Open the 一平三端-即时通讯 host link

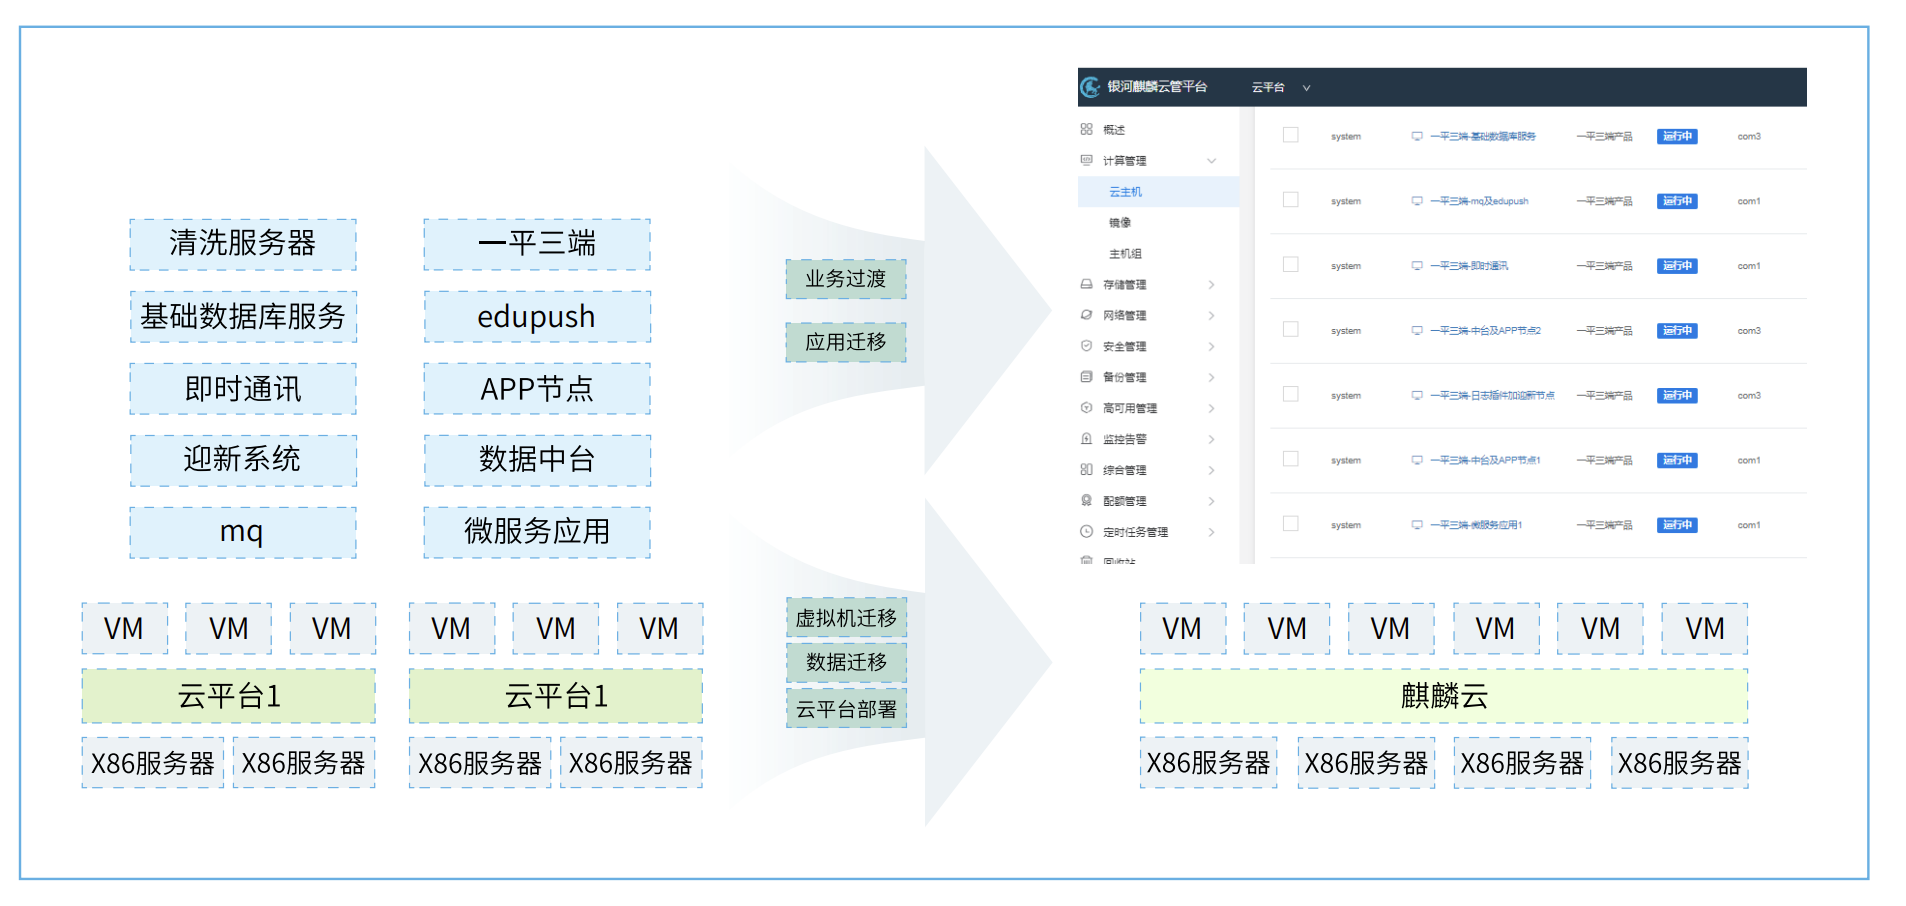pos(1469,266)
